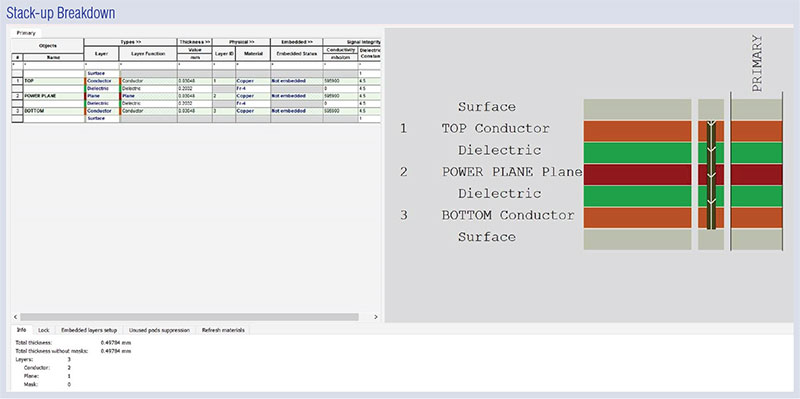Open the Embedded layers setup tab
800x399 pixels.
[89, 330]
